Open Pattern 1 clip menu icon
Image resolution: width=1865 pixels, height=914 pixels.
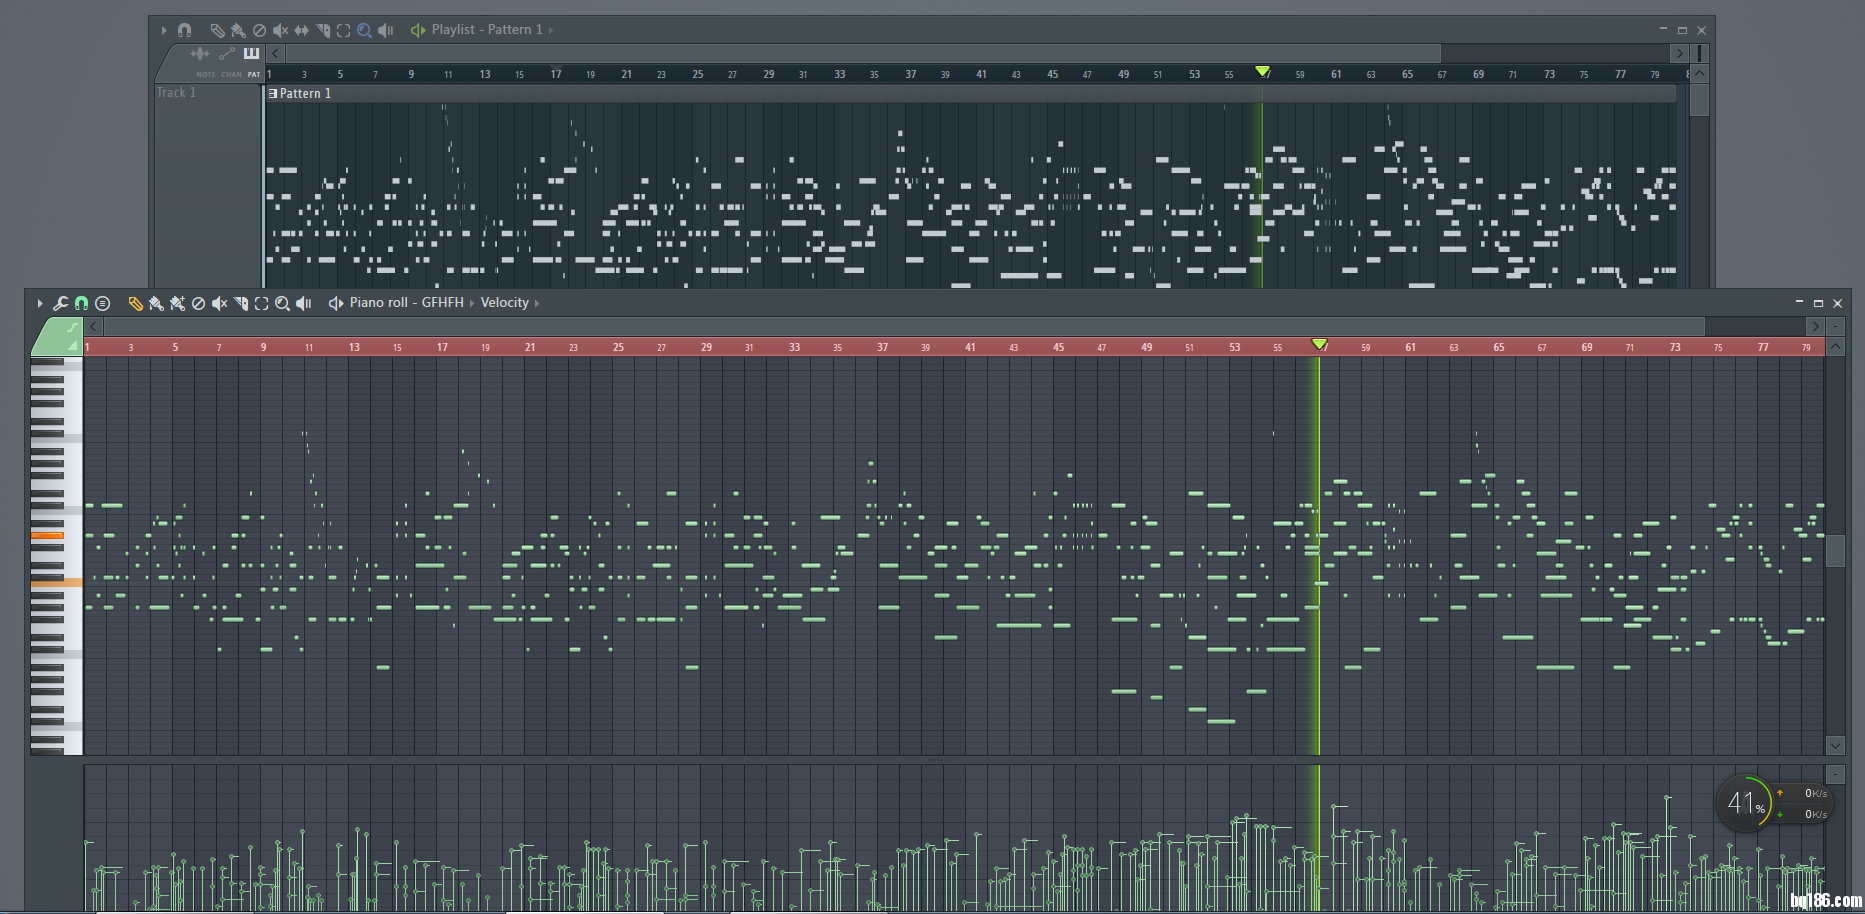(273, 93)
